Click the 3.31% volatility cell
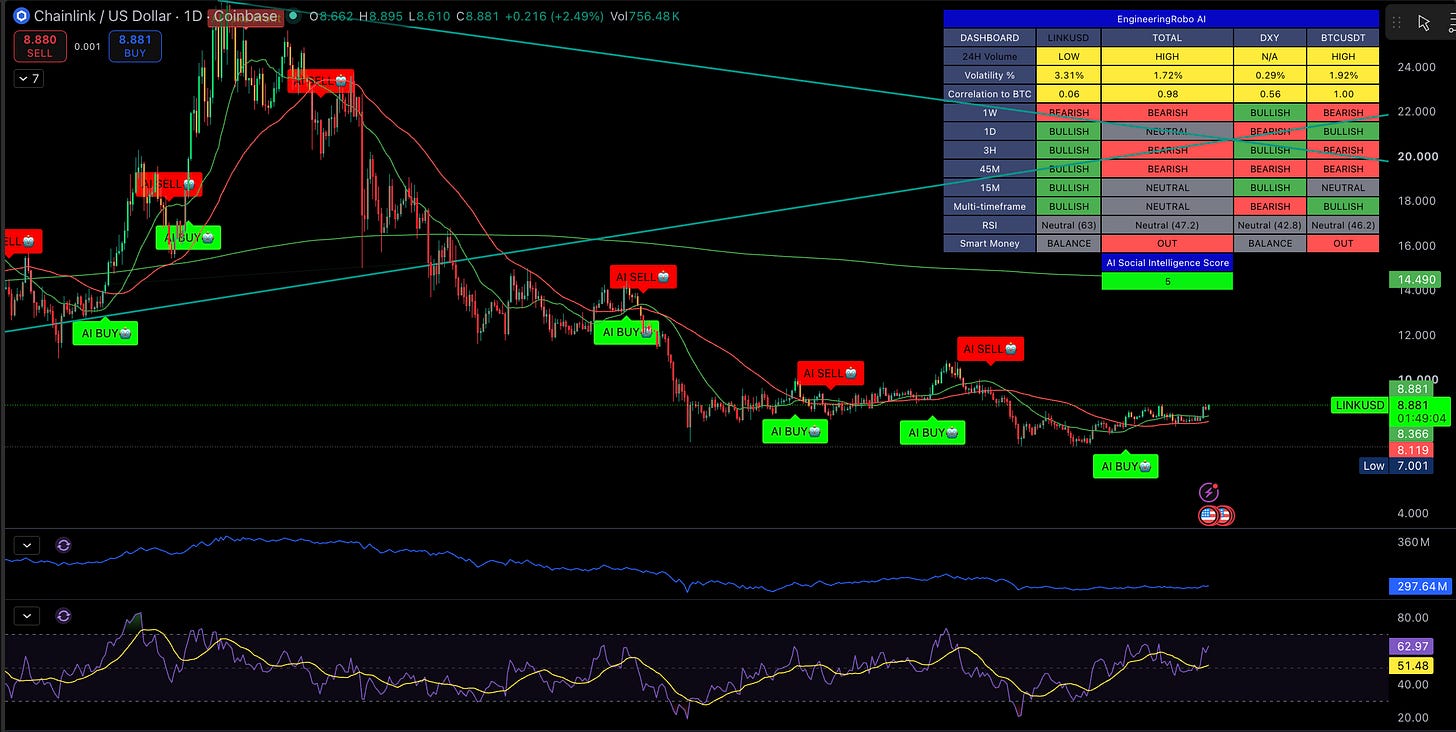The height and width of the screenshot is (732, 1456). [x=1069, y=75]
